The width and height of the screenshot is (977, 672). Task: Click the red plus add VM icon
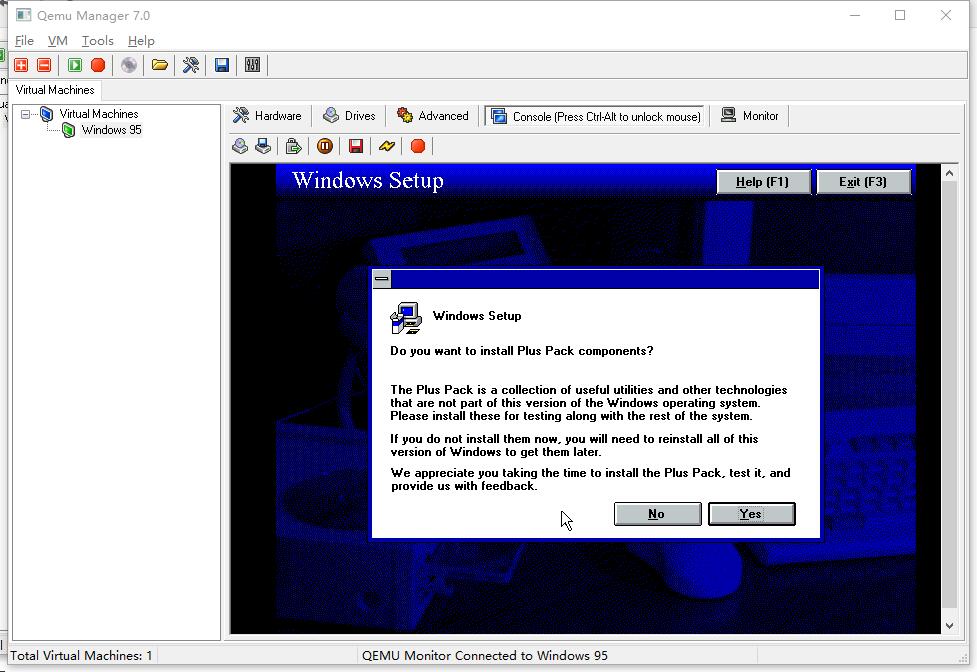click(x=21, y=65)
